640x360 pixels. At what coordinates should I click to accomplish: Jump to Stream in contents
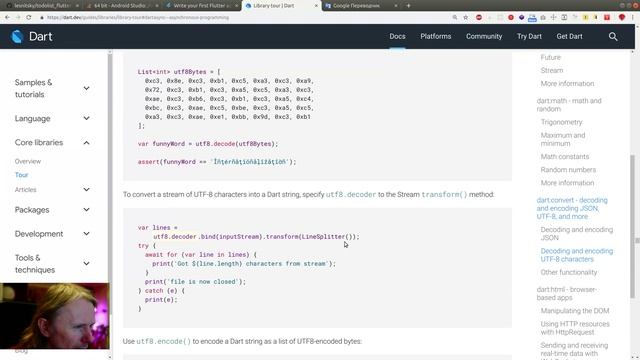tap(552, 70)
